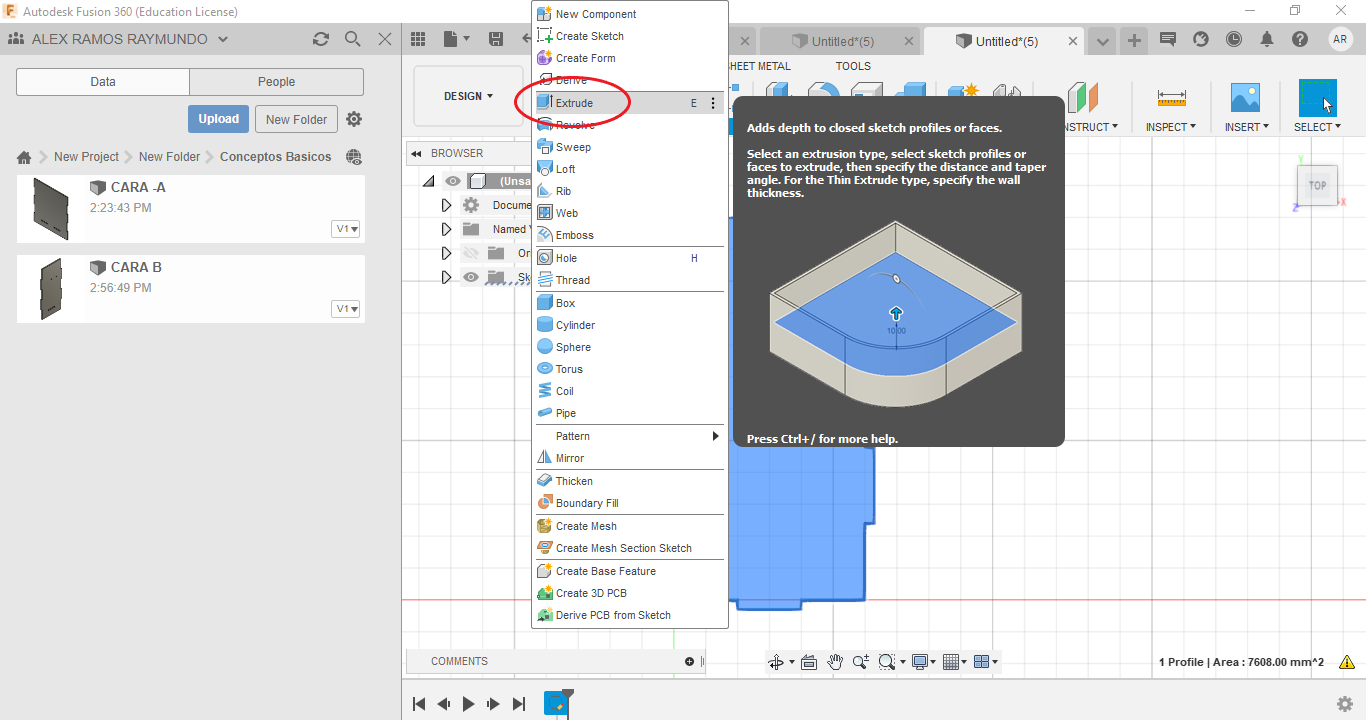Screen dimensions: 1366x720
Task: Go to New Project breadcrumb
Action: coord(86,157)
